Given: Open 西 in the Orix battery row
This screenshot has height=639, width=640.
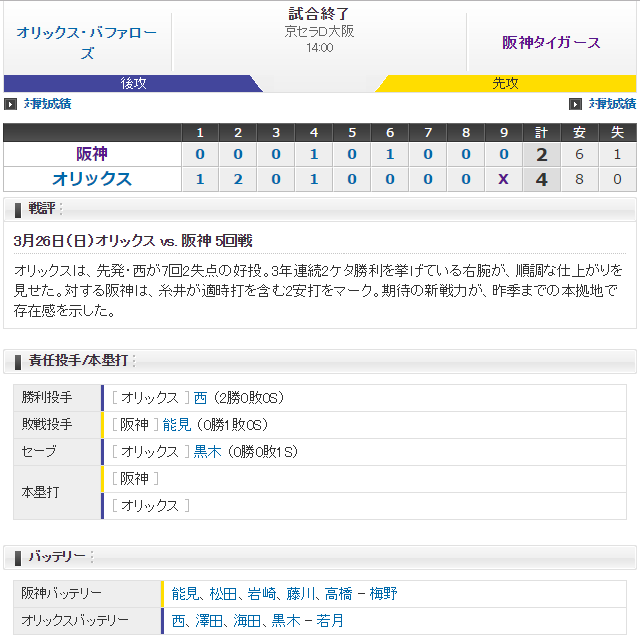Looking at the screenshot, I should tap(179, 621).
